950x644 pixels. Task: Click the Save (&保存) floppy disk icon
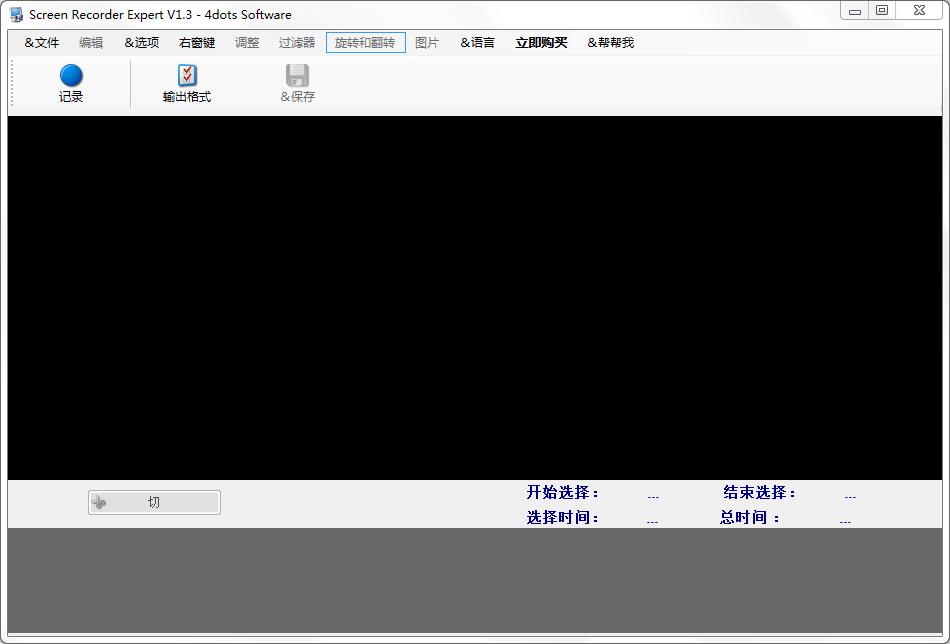pos(297,76)
